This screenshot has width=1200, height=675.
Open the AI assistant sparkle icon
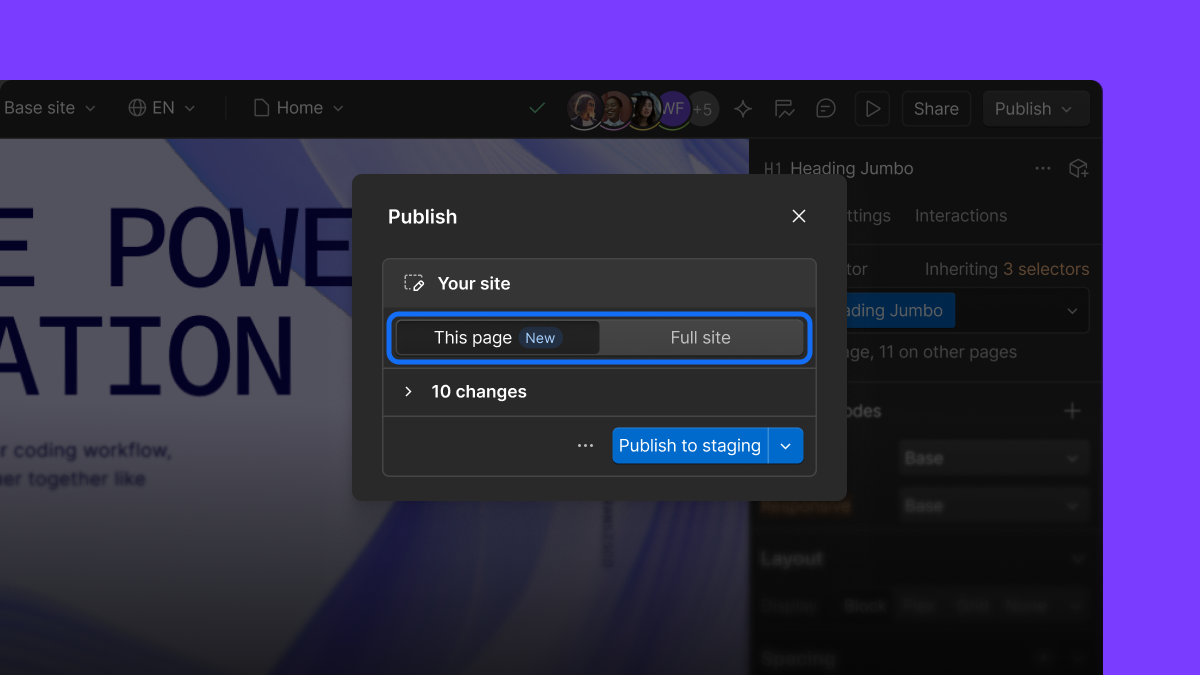pos(742,108)
